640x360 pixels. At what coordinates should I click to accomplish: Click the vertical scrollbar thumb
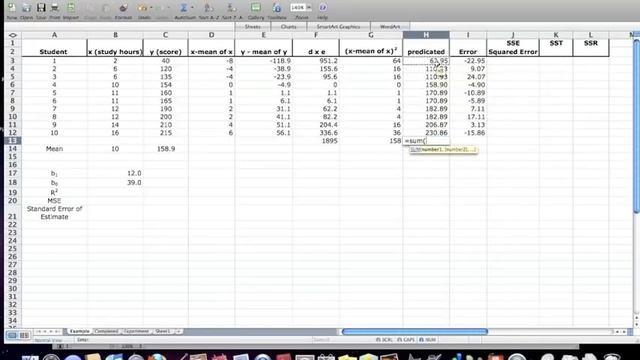[x=636, y=127]
